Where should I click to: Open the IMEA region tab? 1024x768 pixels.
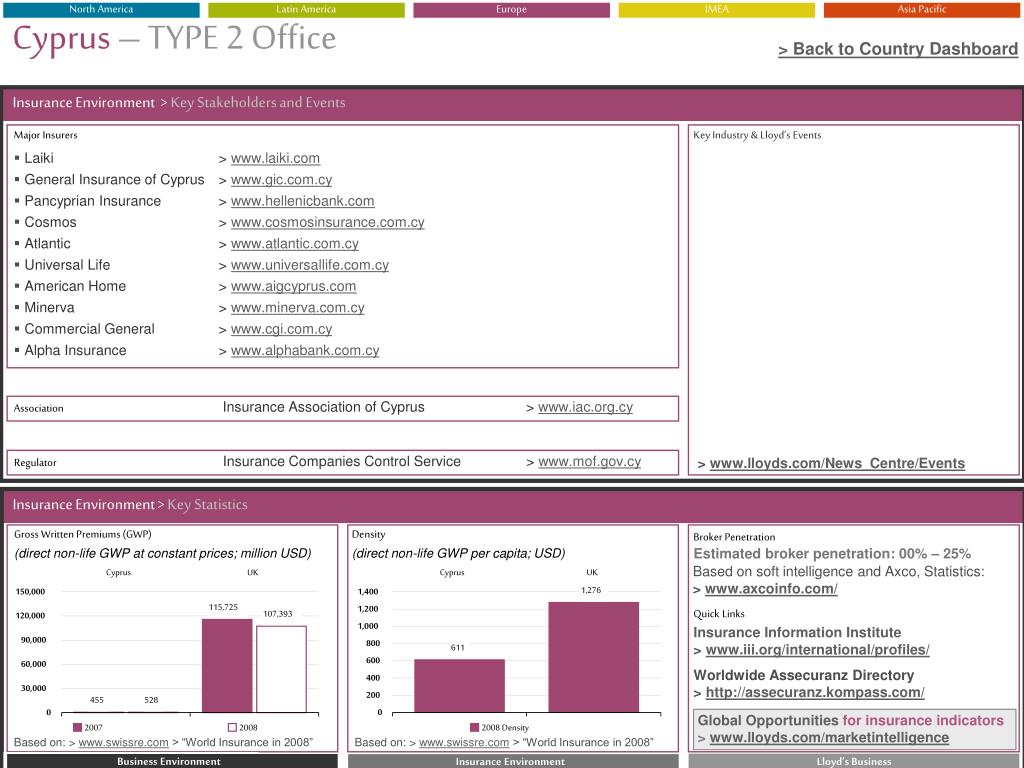[716, 9]
